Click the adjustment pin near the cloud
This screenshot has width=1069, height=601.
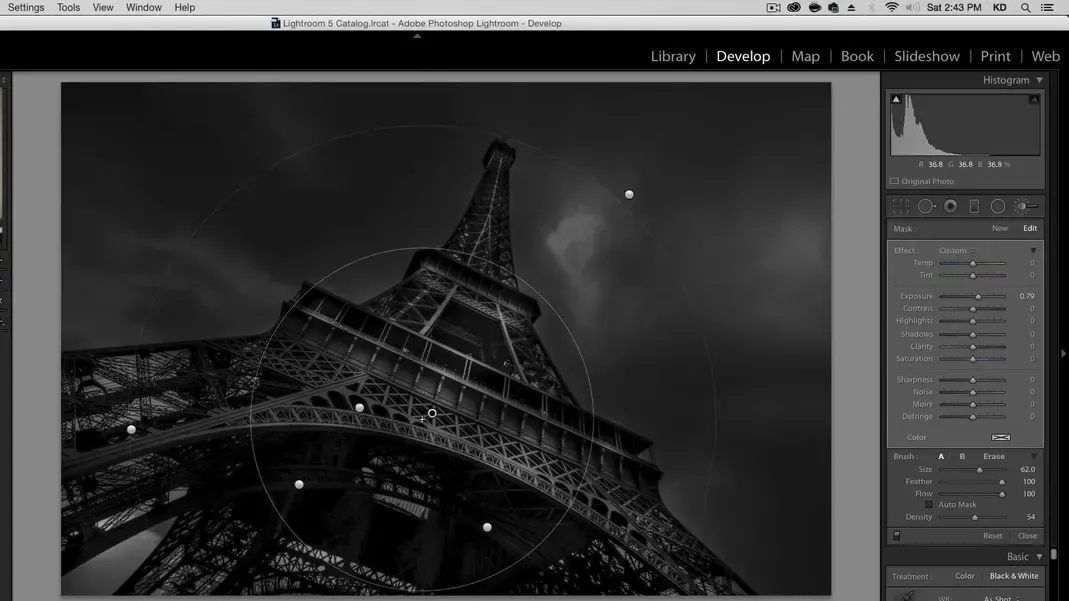[x=629, y=195]
